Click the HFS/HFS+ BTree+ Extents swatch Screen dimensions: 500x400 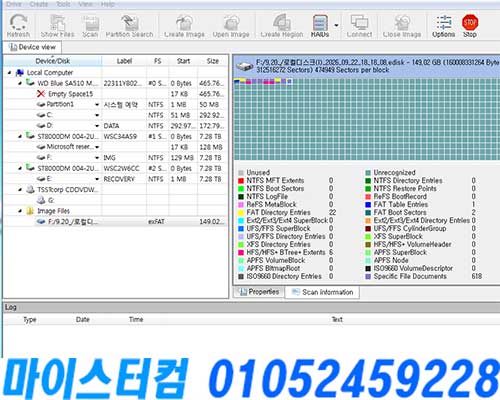(x=241, y=253)
